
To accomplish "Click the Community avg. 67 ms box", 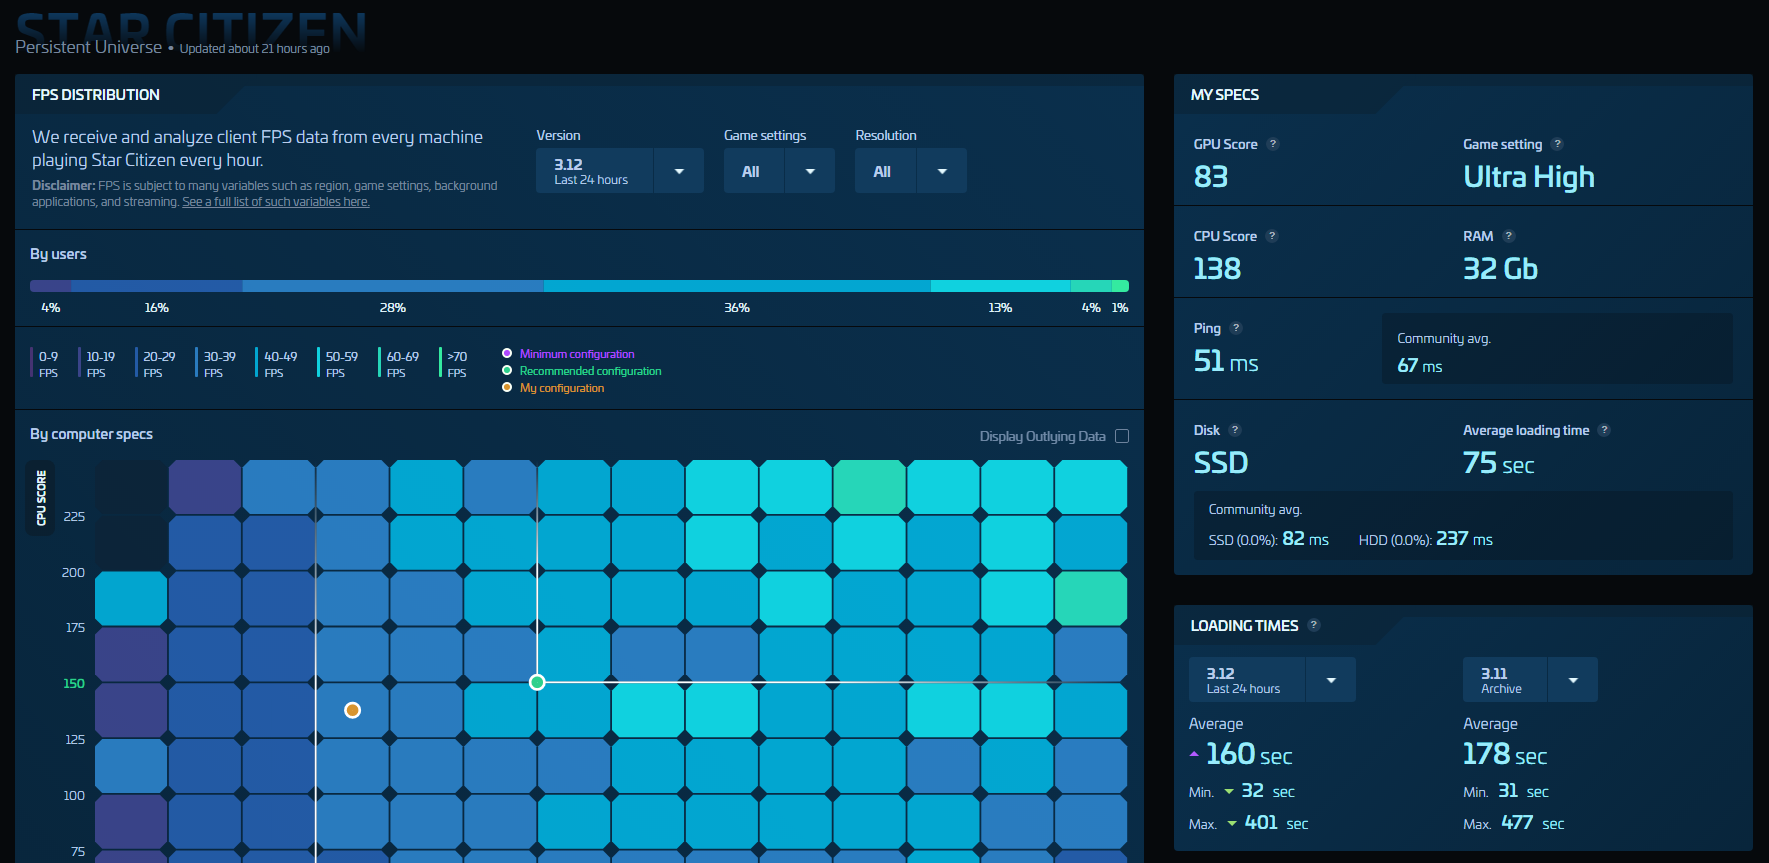I will pos(1557,349).
